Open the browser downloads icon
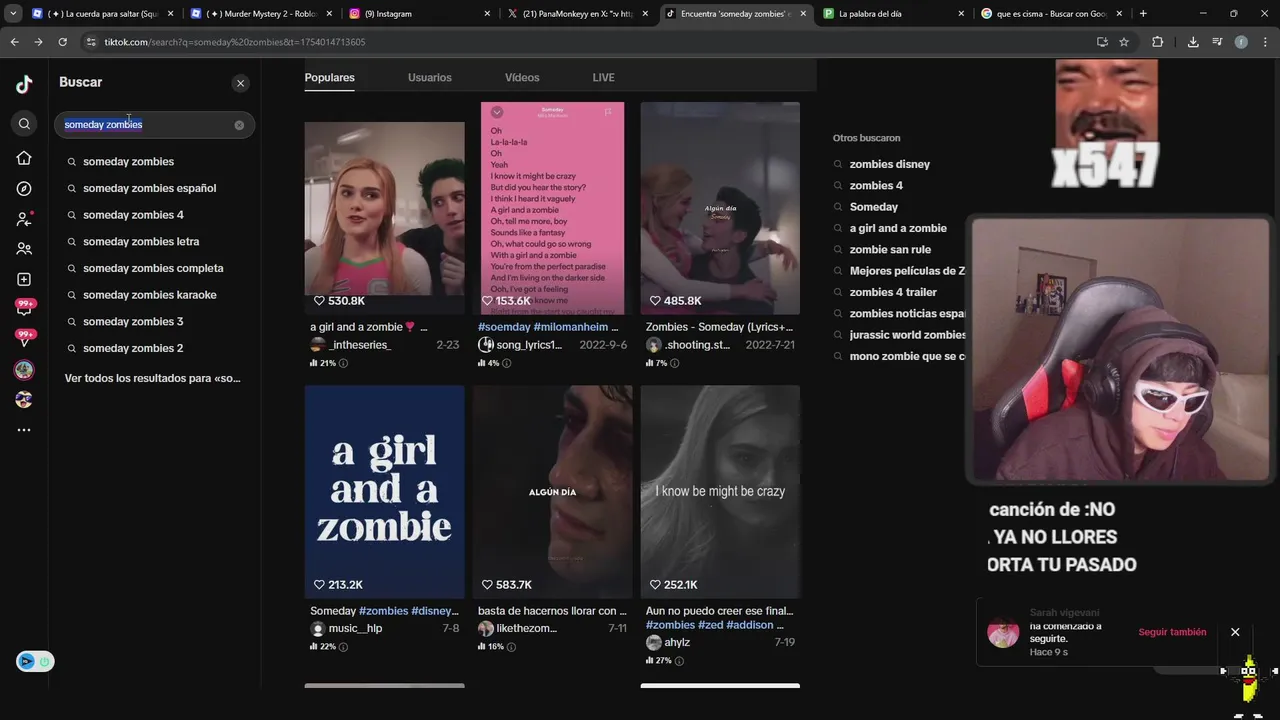The width and height of the screenshot is (1280, 720). (x=1193, y=42)
